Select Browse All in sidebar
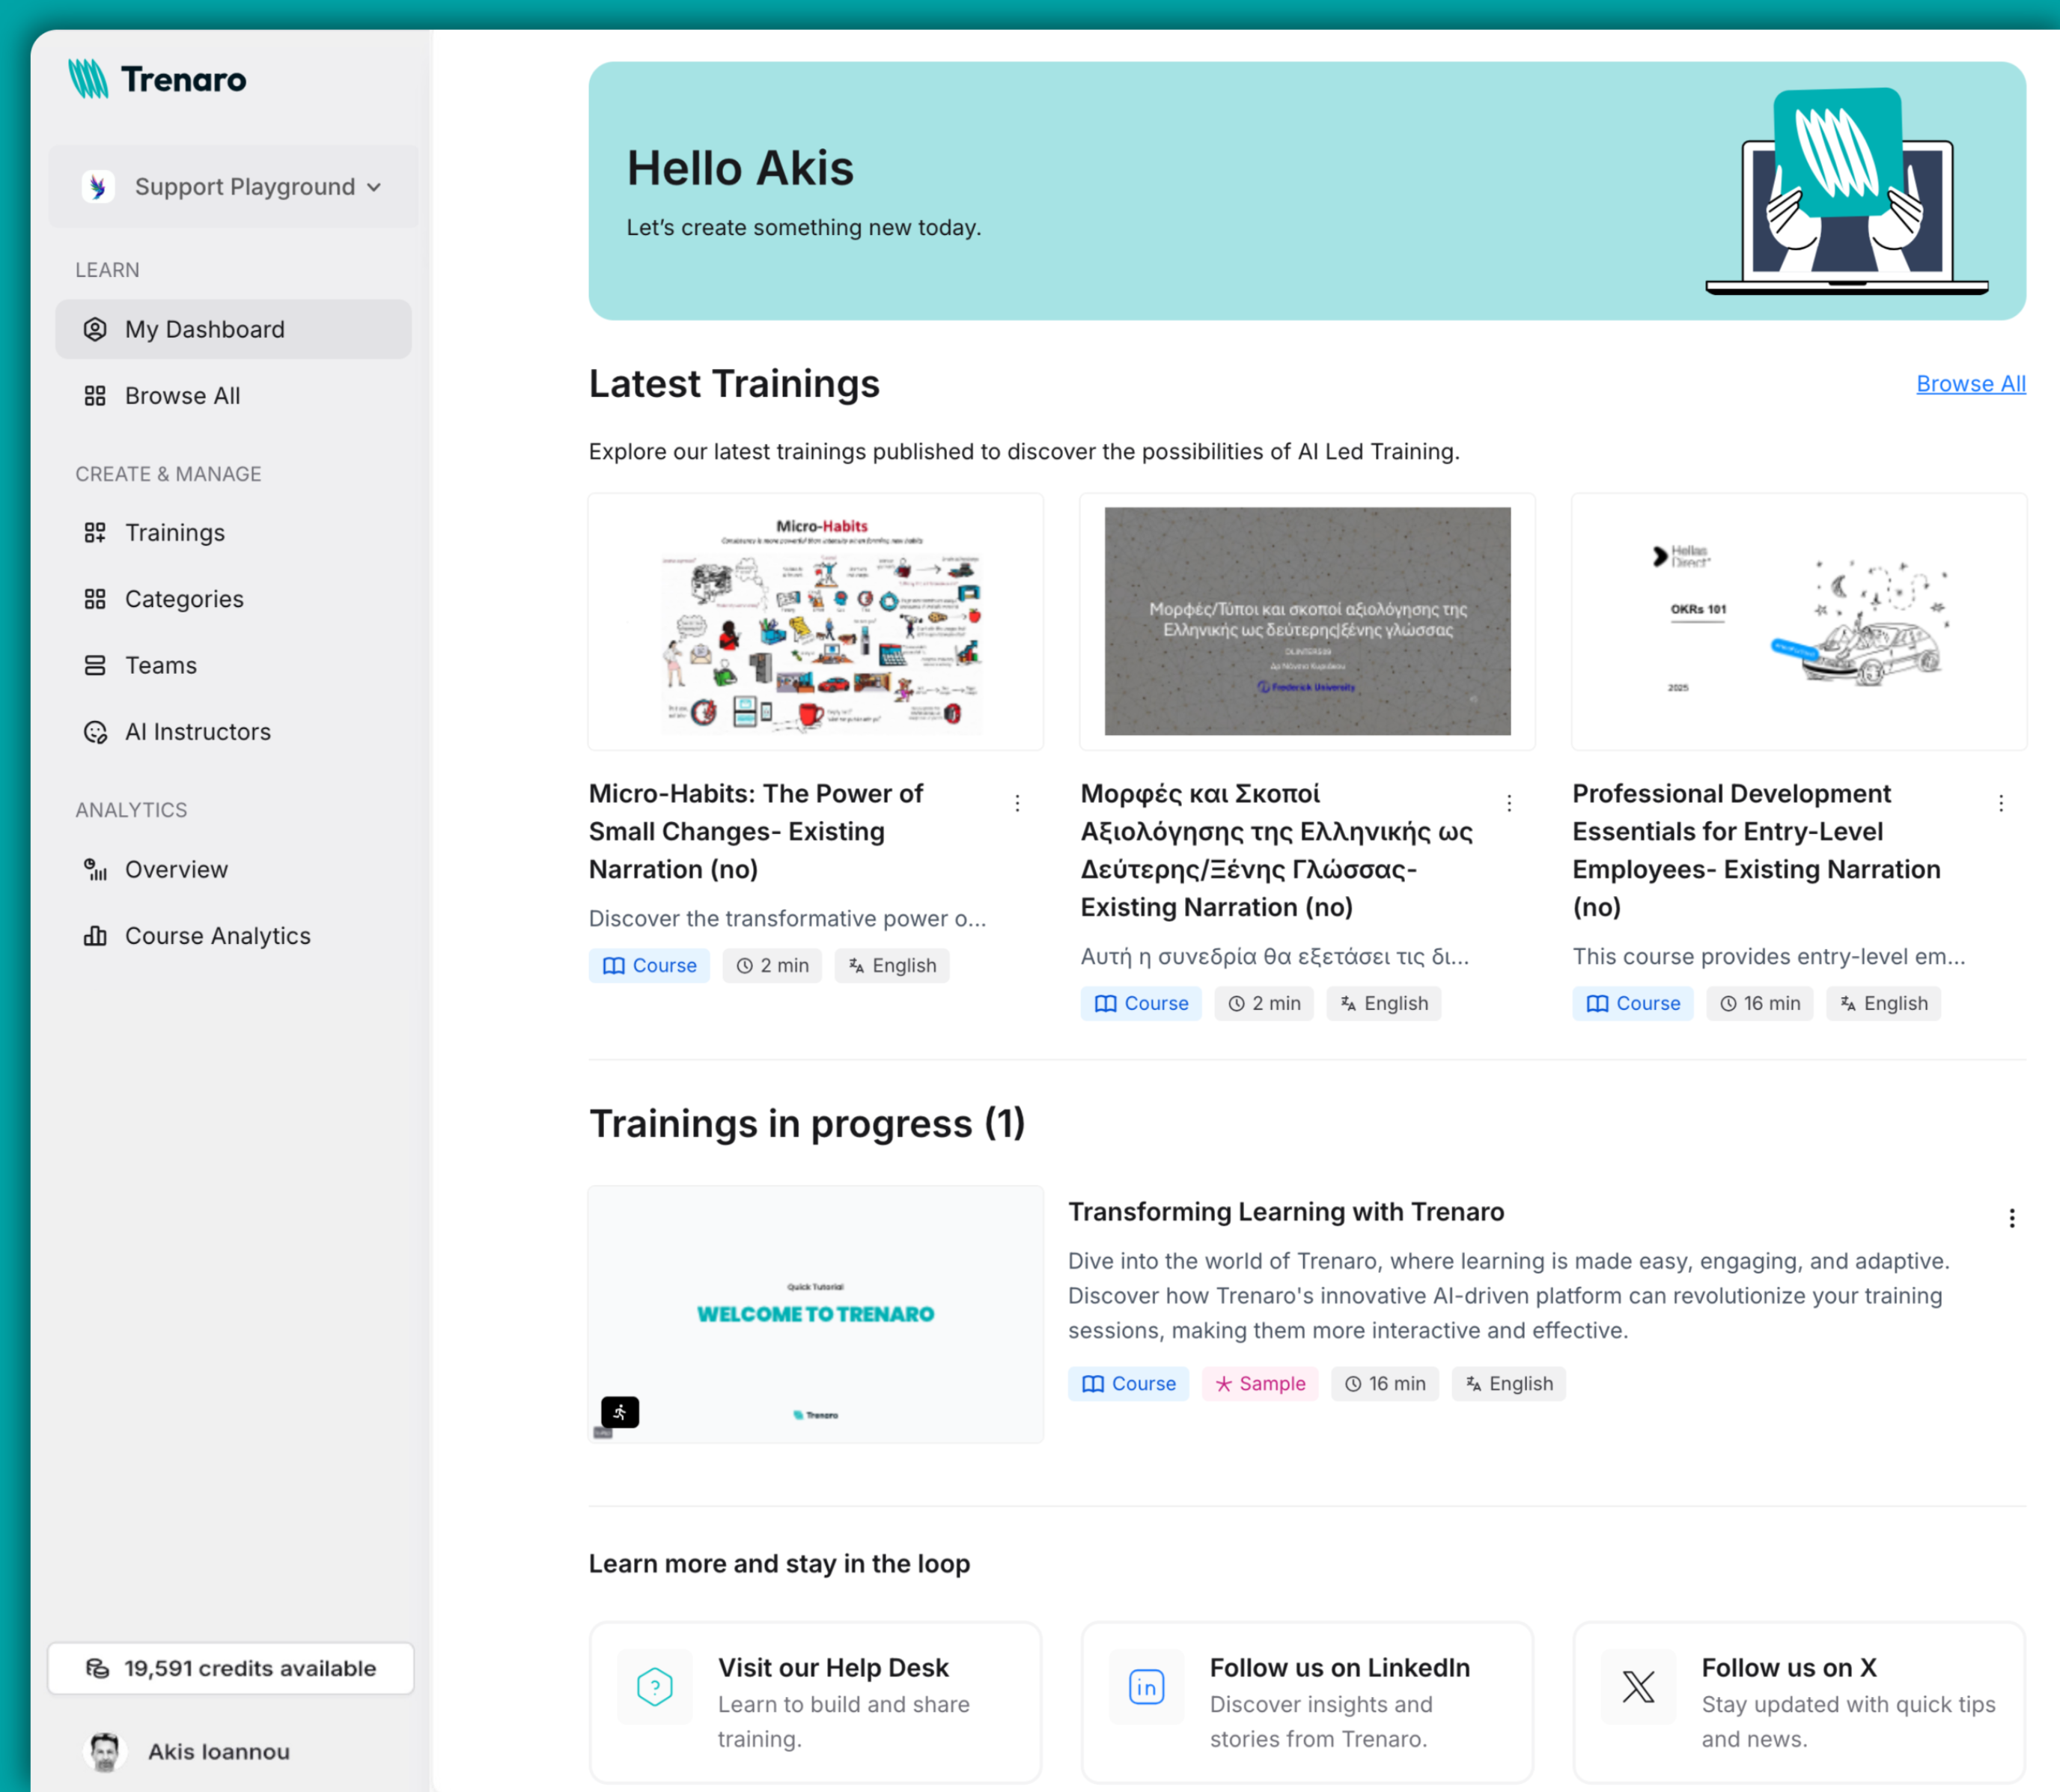Screen dimensions: 2060x1792 [x=183, y=395]
